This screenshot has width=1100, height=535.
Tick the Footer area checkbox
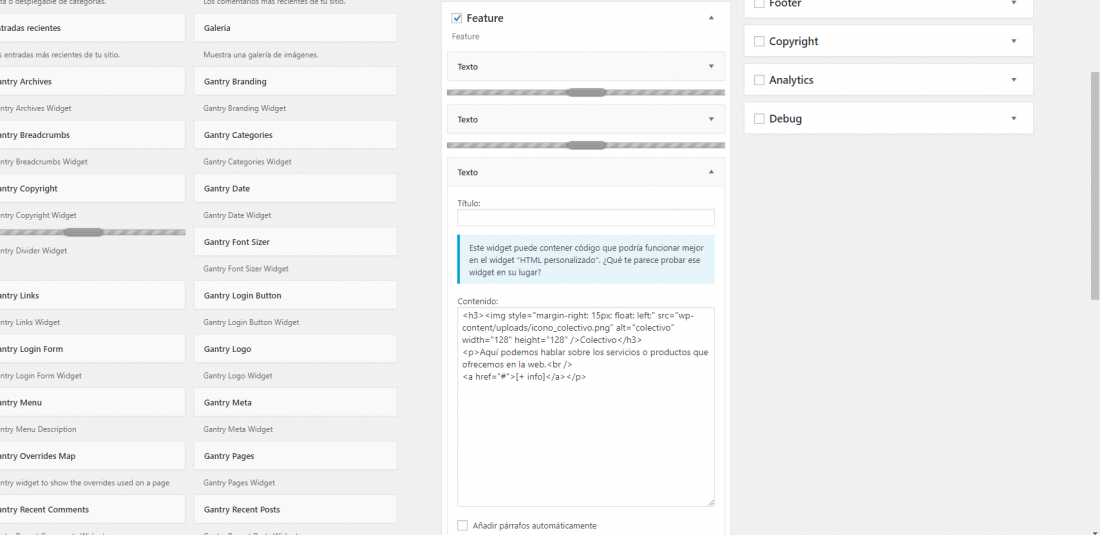[758, 4]
